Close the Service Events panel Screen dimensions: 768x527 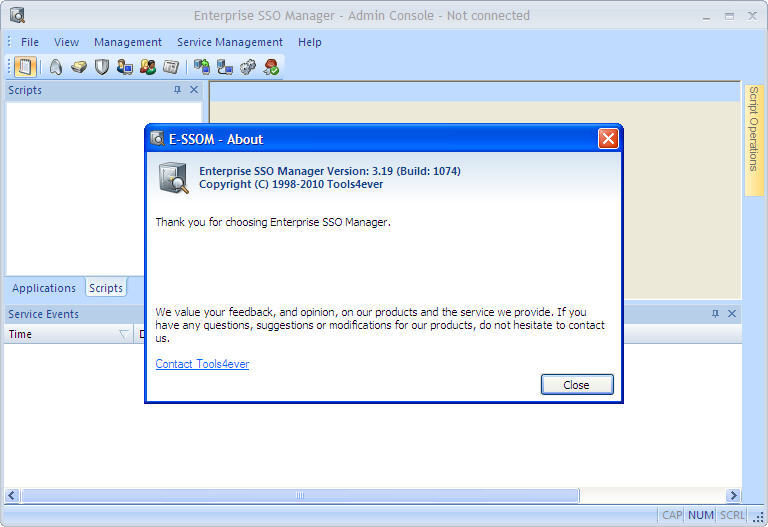coord(732,313)
